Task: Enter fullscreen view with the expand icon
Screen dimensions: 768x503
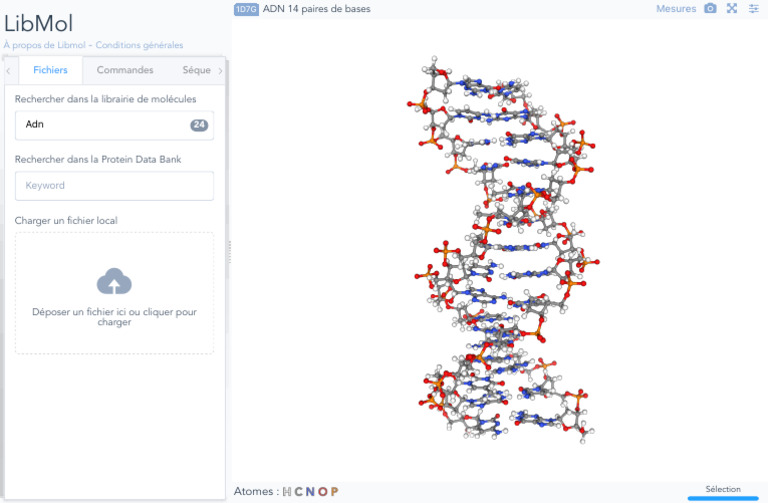Action: (732, 9)
